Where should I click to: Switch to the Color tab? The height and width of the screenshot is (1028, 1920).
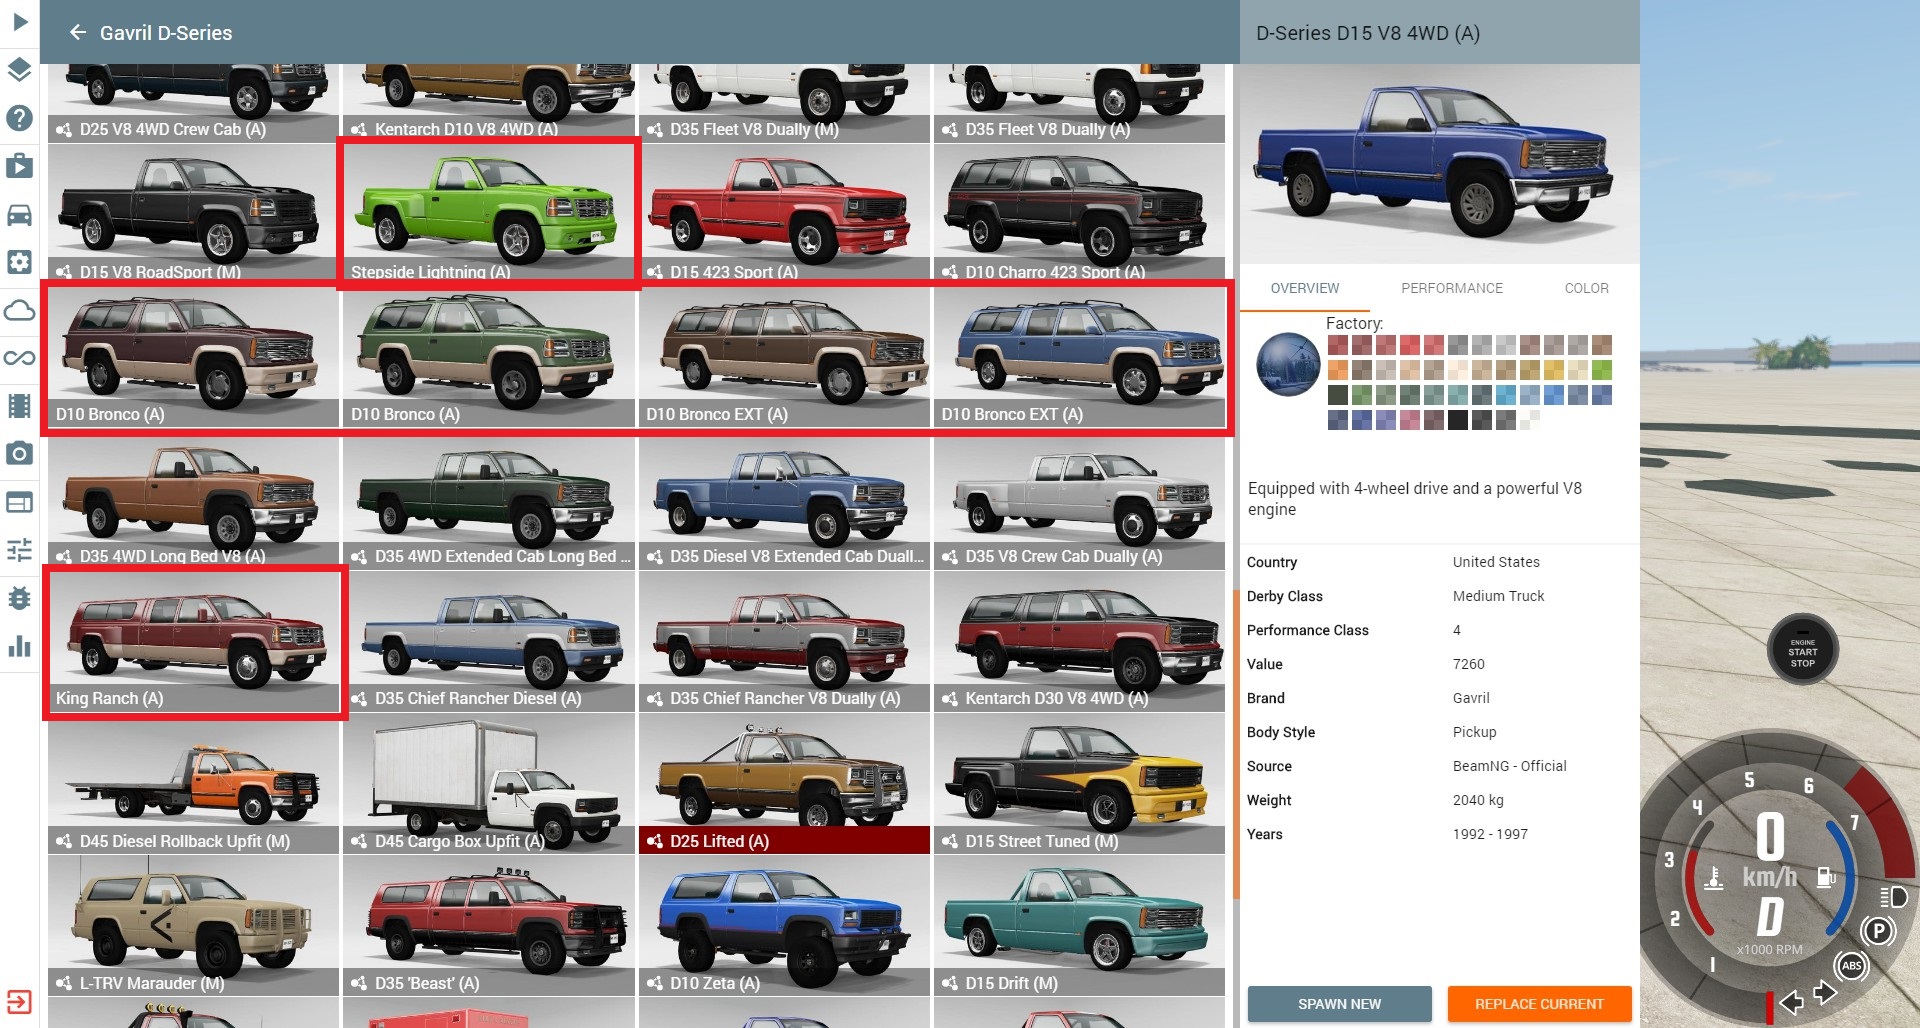tap(1586, 288)
